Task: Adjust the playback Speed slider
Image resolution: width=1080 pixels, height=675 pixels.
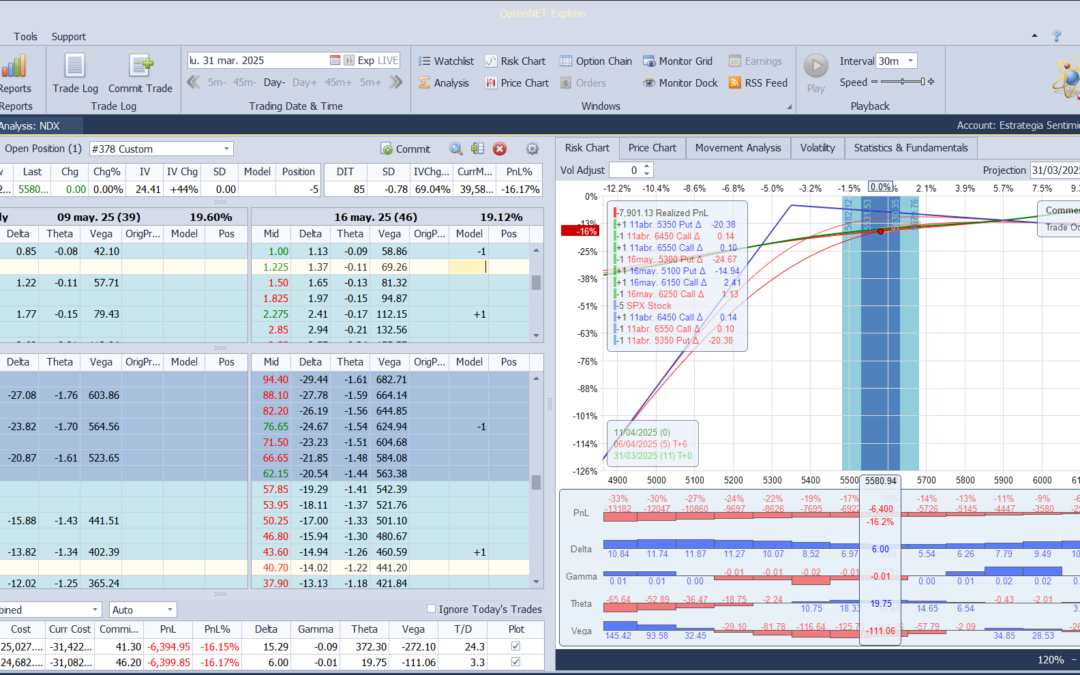Action: pyautogui.click(x=903, y=82)
